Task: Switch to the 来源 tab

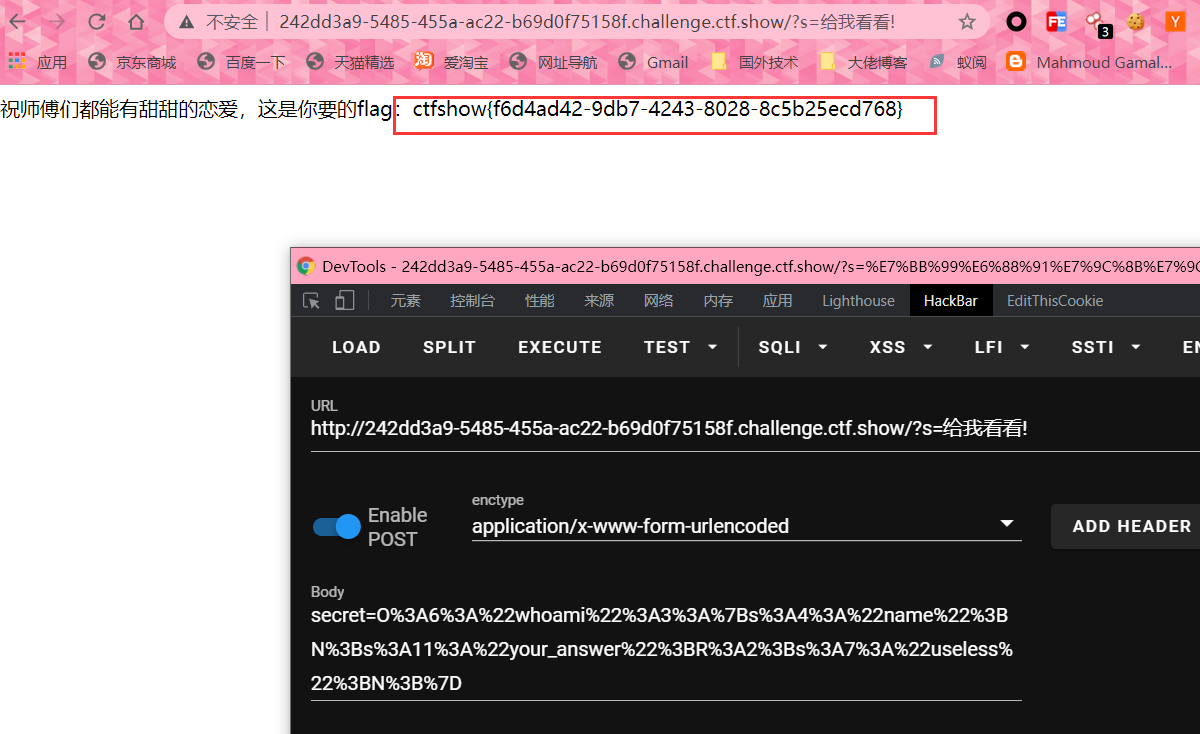Action: [x=599, y=301]
